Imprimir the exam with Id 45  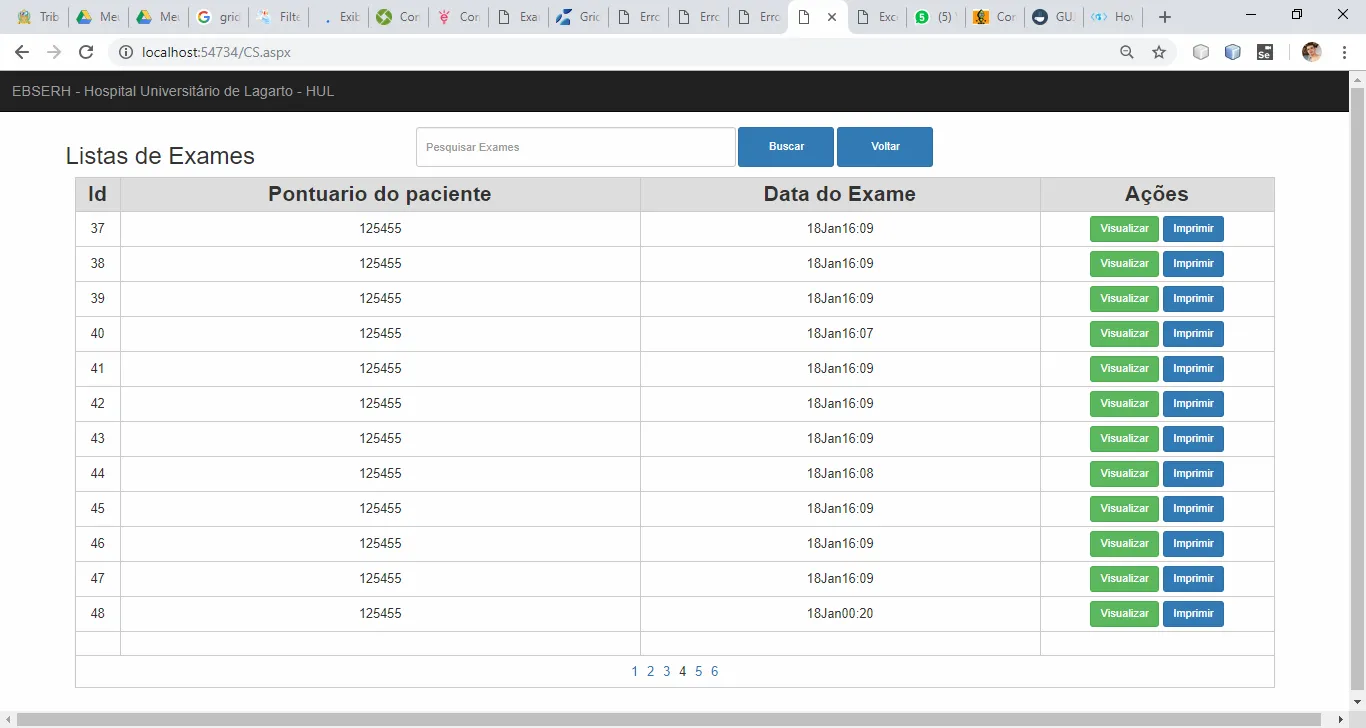pyautogui.click(x=1193, y=509)
